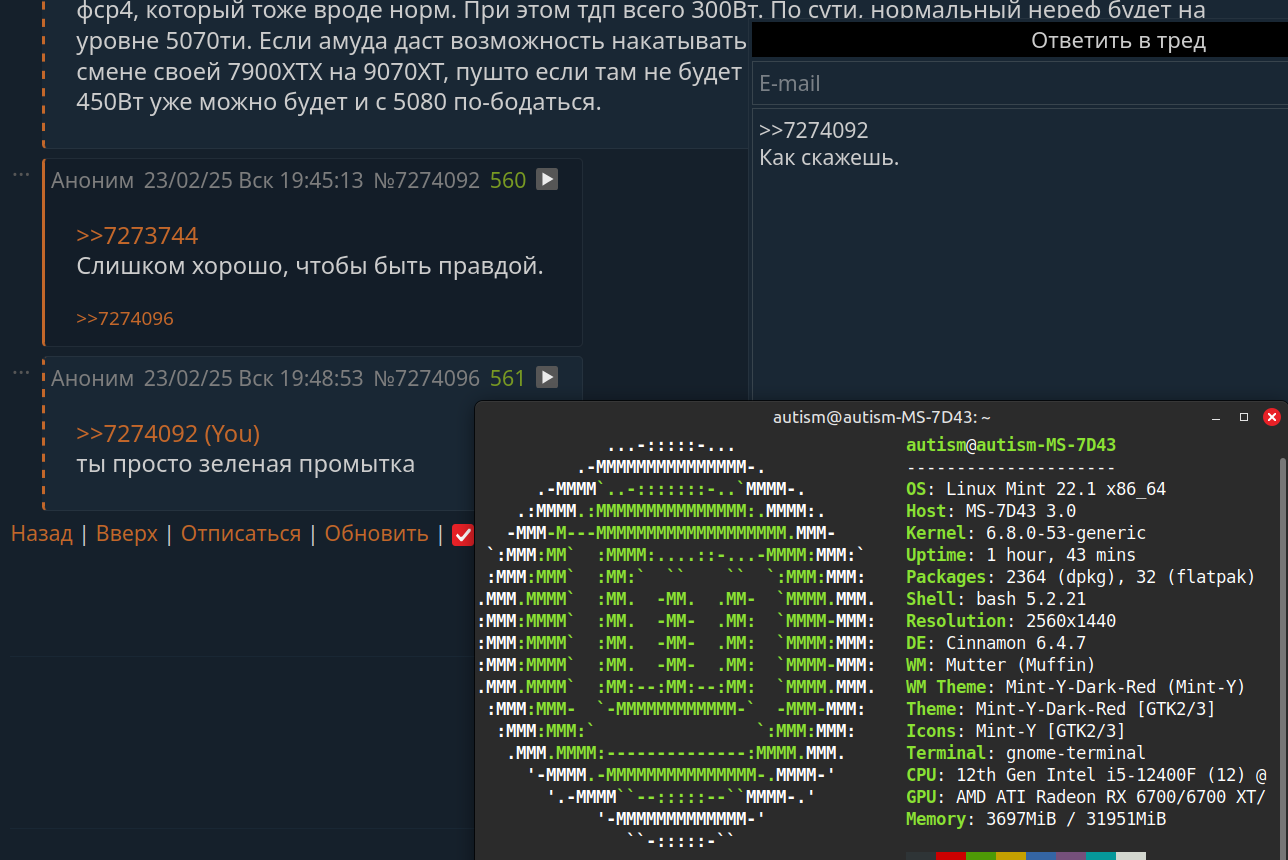1288x860 pixels.
Task: Click the line 450Вт уже можно будет и с 5080
Action: 339,101
